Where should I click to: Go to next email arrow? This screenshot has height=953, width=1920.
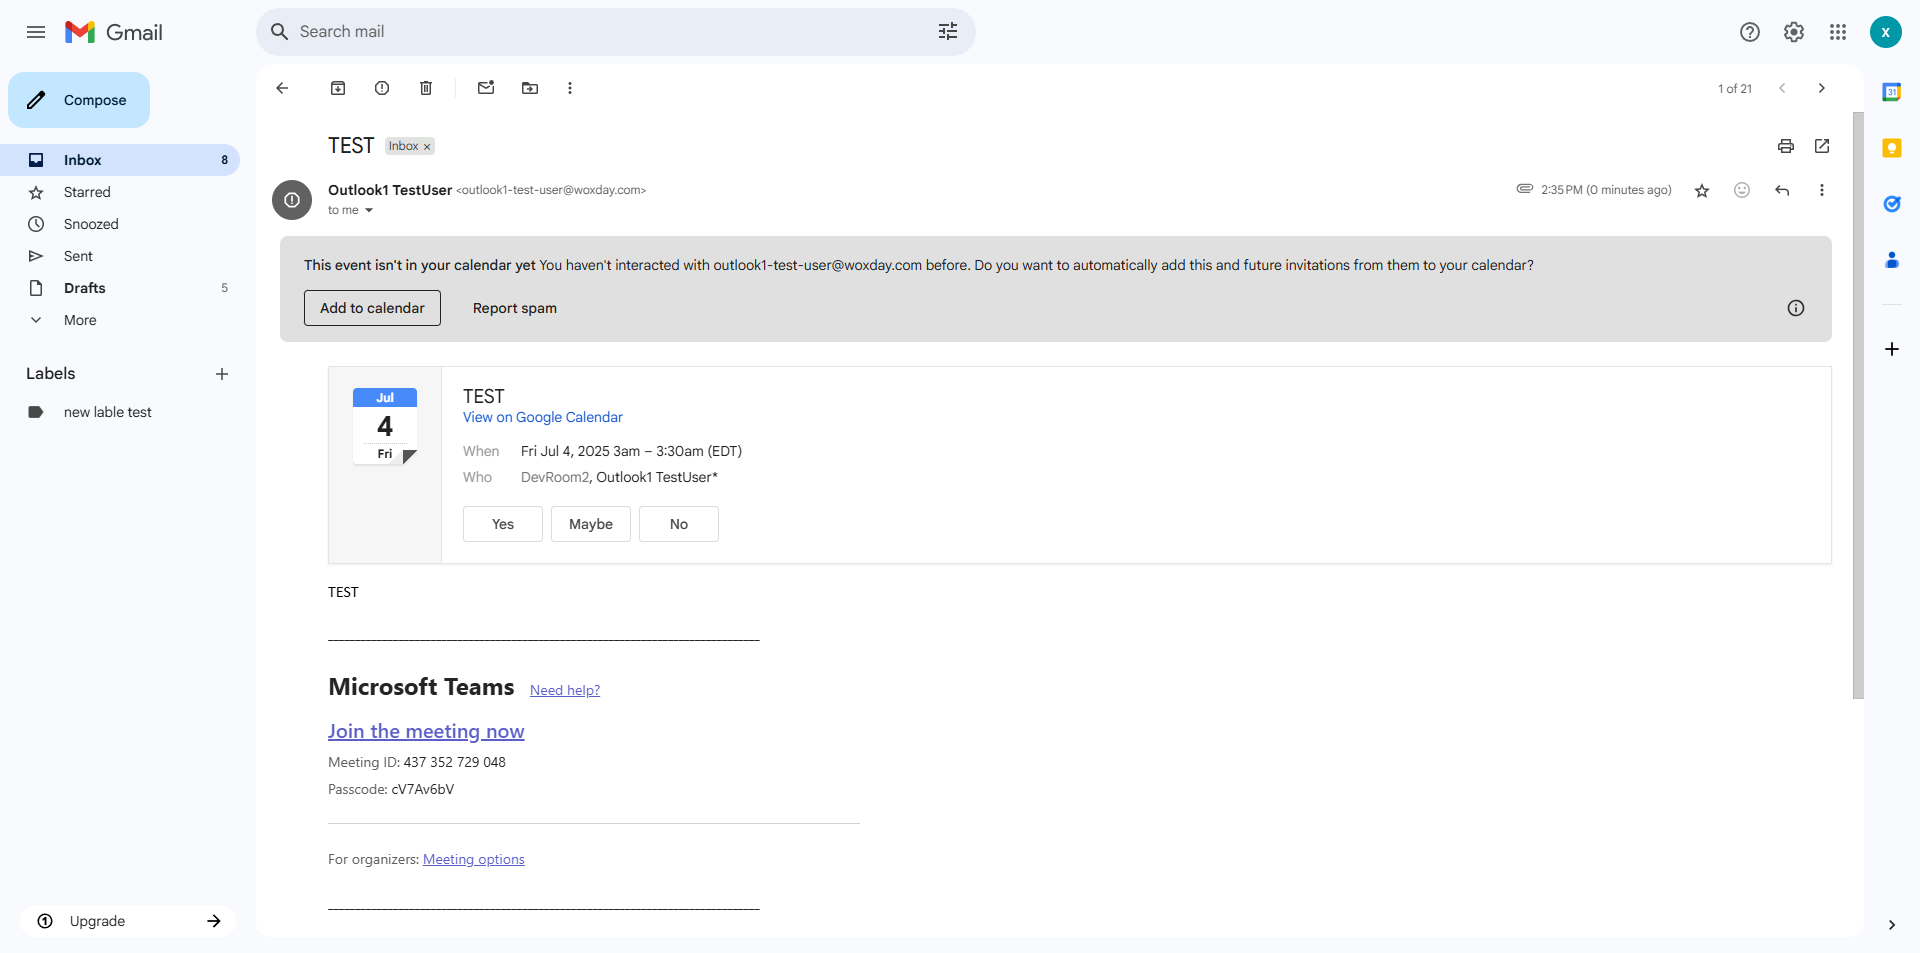1822,88
